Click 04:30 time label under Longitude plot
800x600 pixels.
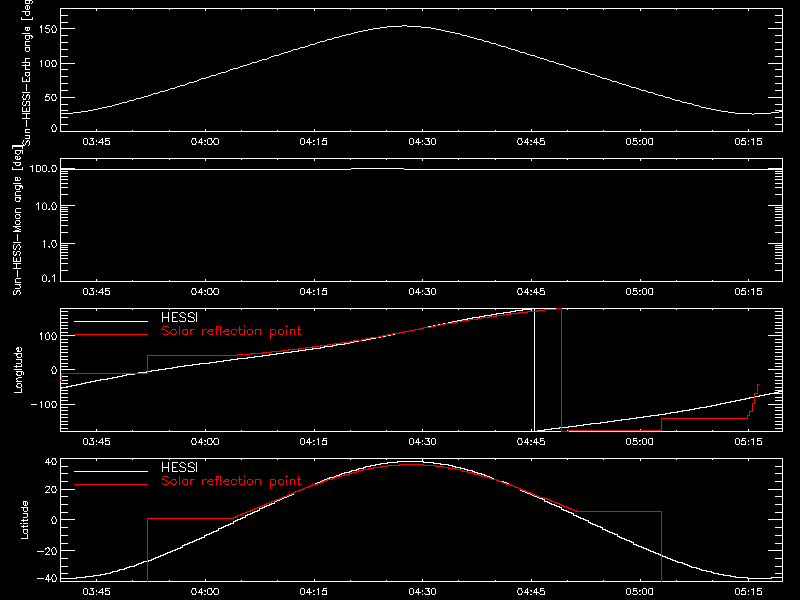tap(422, 442)
